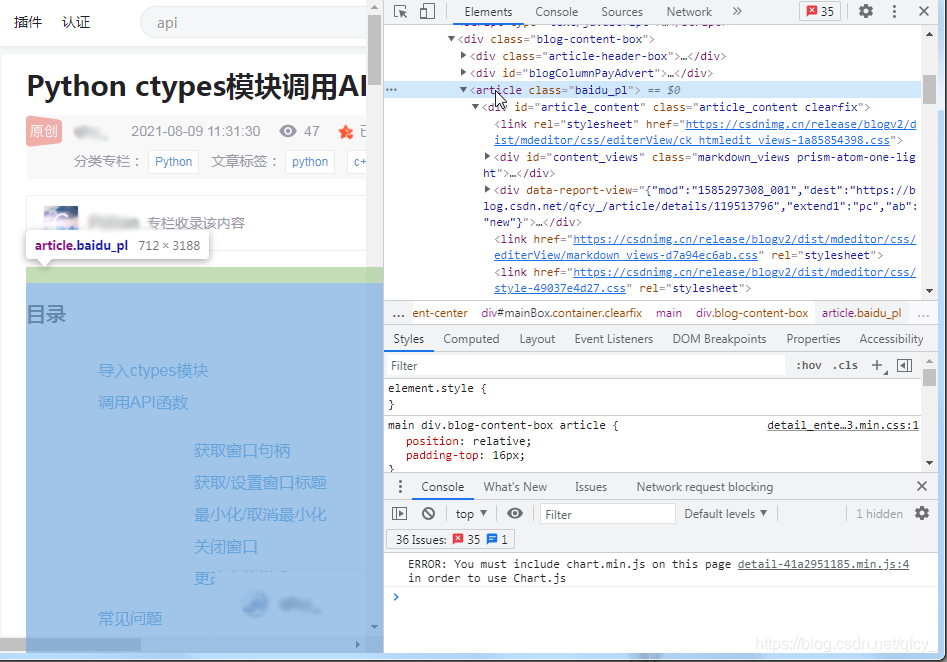Switch to the Console tab in top bar

(556, 11)
